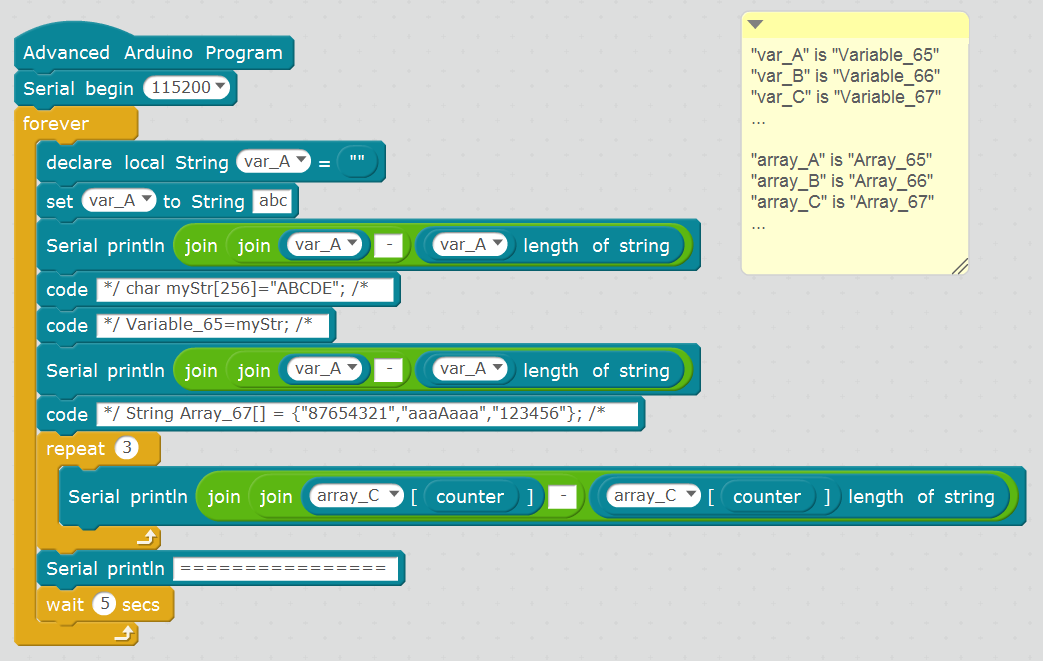Click the empty string field in the declare block
This screenshot has width=1043, height=661.
(x=357, y=162)
